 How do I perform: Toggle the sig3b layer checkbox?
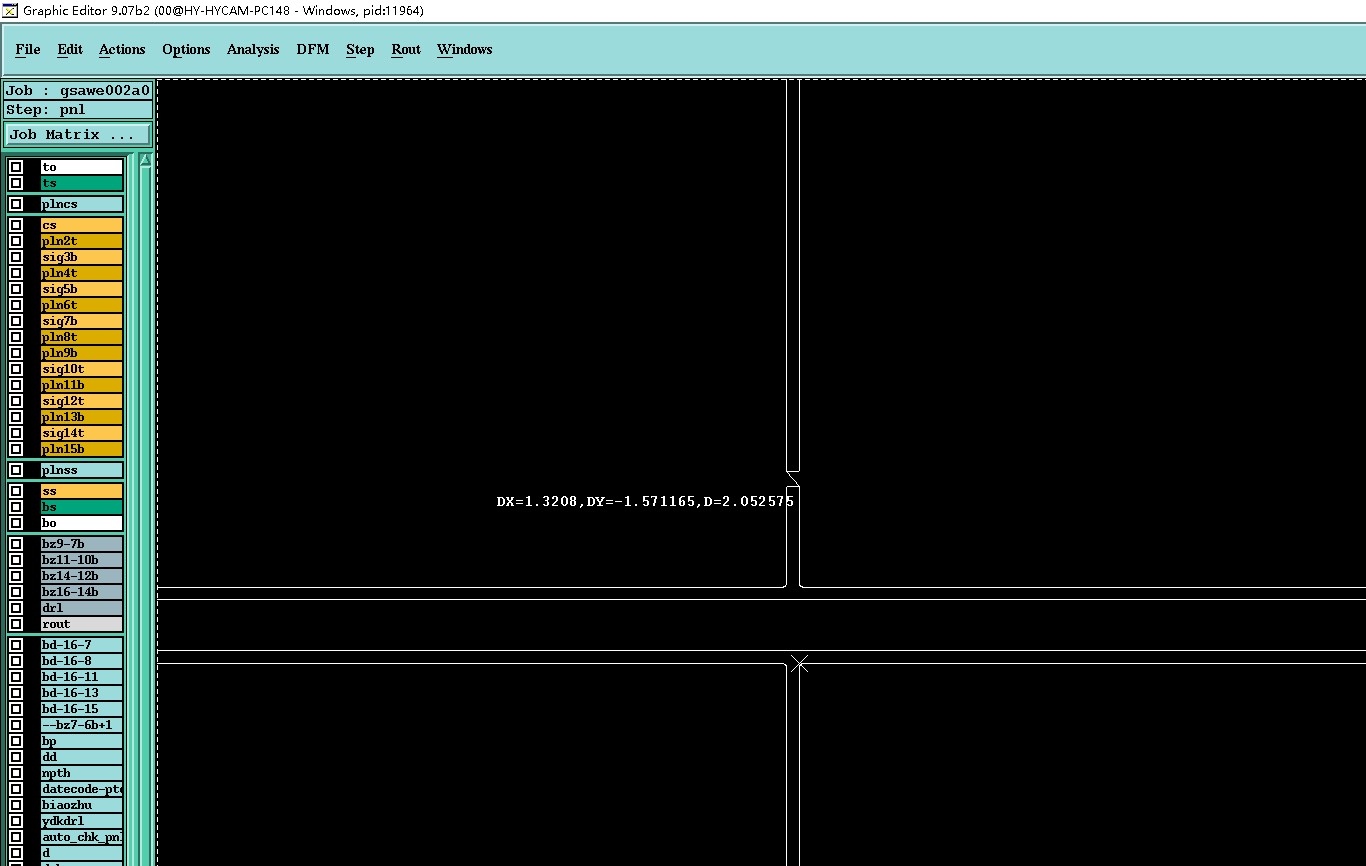(x=16, y=257)
